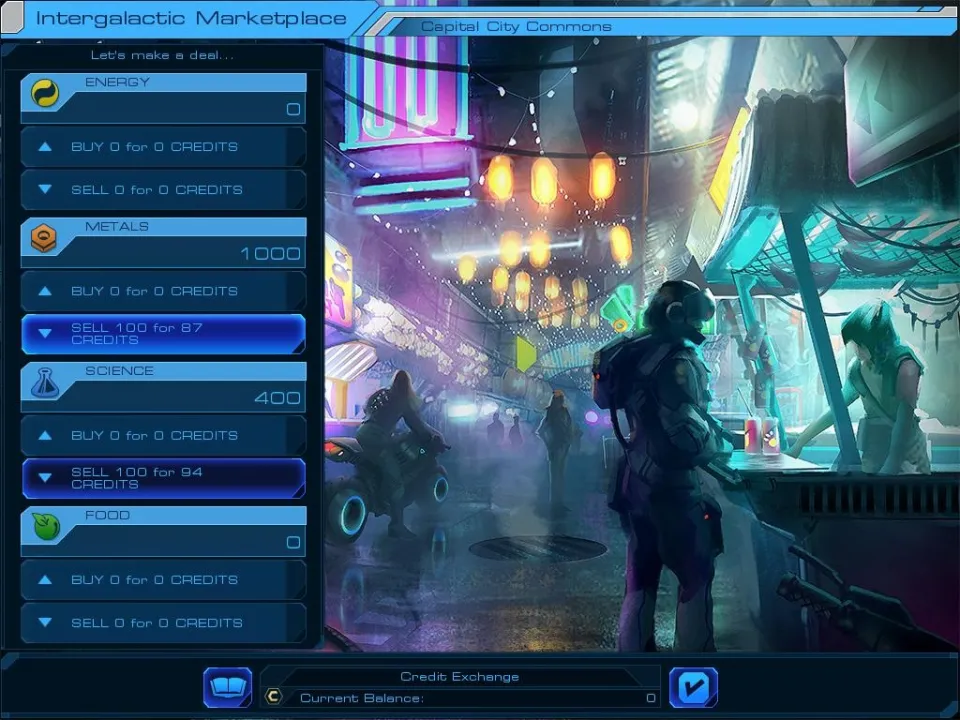The width and height of the screenshot is (960, 720).
Task: Sell 100 Science for 94 credits
Action: pyautogui.click(x=163, y=478)
